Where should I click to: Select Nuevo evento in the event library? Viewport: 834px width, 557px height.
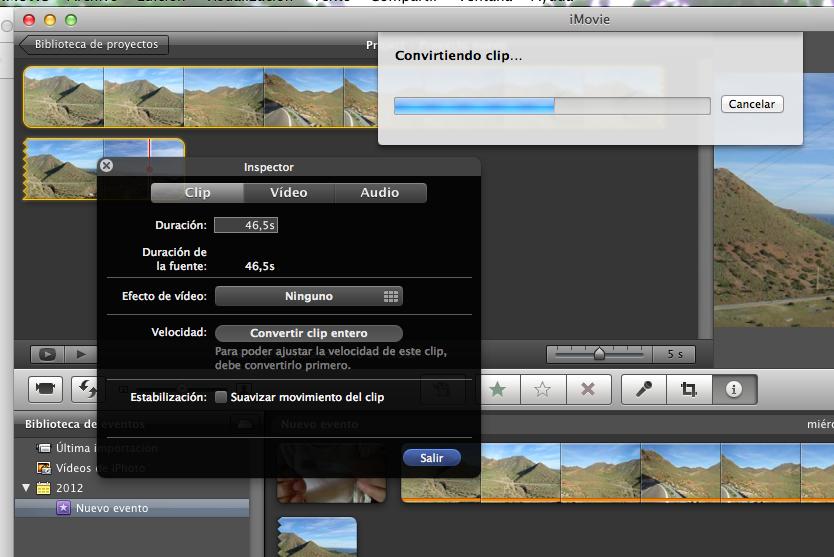[x=111, y=508]
